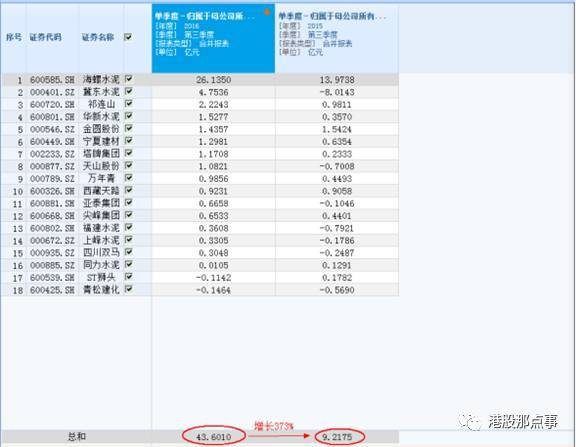Click the 青松建化 security name
The height and width of the screenshot is (447, 576).
pos(101,290)
